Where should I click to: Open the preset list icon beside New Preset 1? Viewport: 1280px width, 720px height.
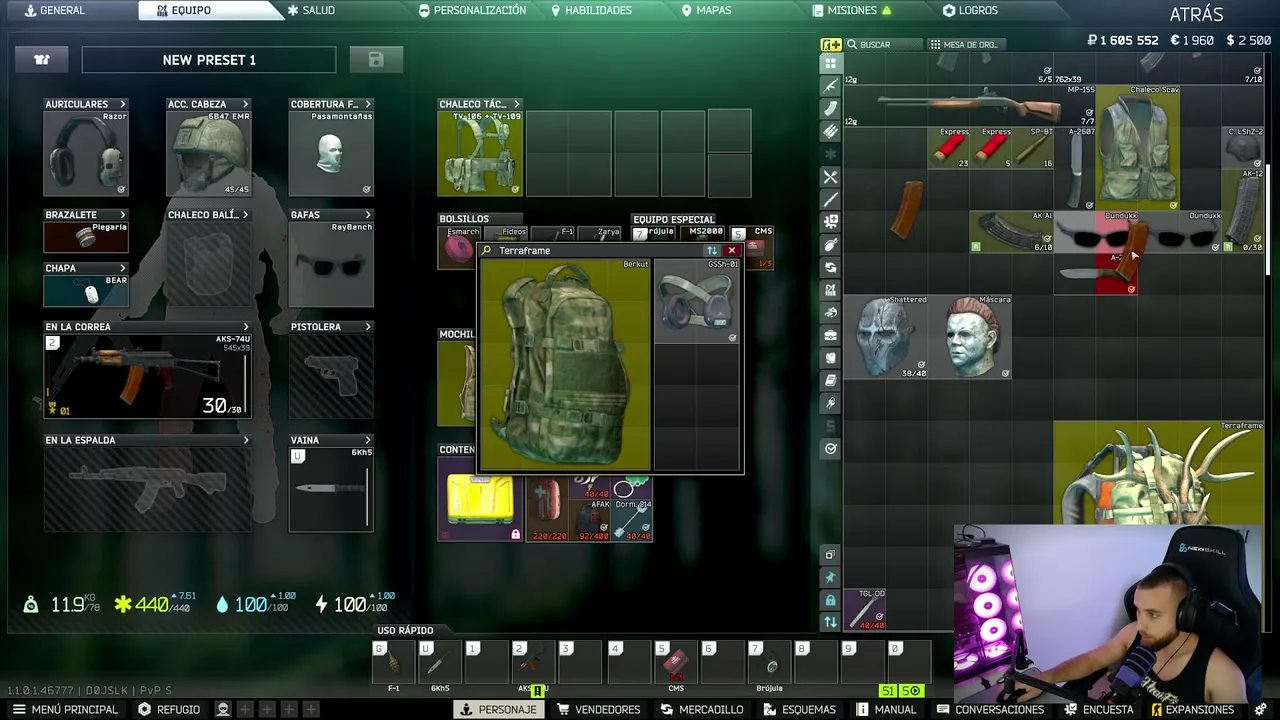pyautogui.click(x=42, y=60)
